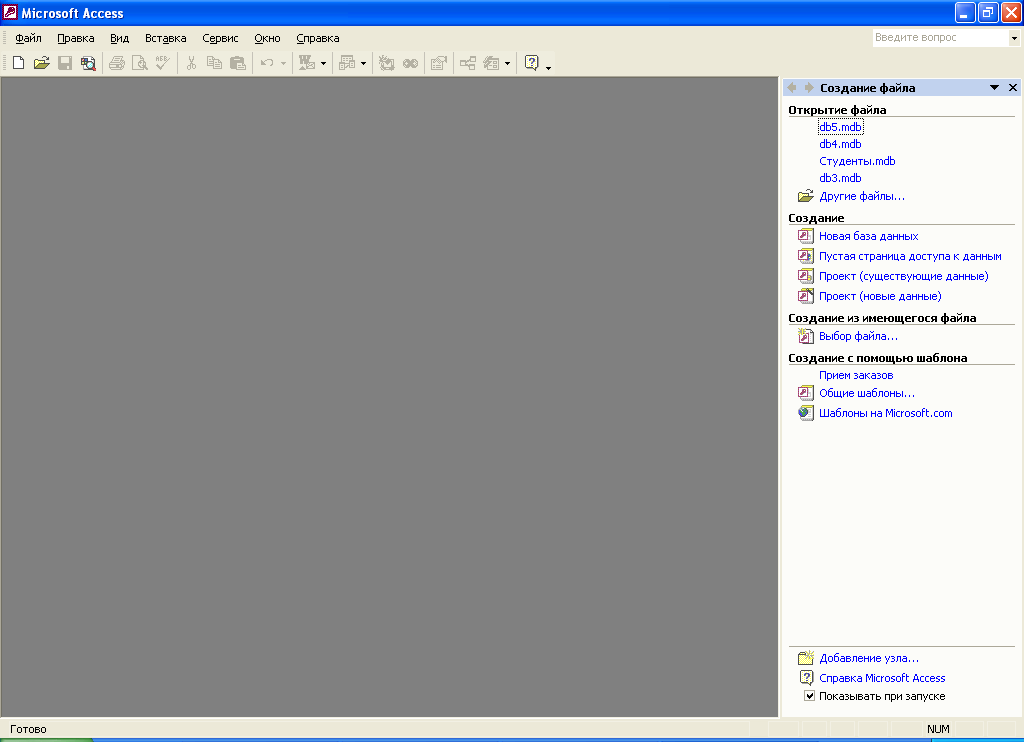Click the Open folder toolbar icon
This screenshot has height=742, width=1024.
coord(42,63)
